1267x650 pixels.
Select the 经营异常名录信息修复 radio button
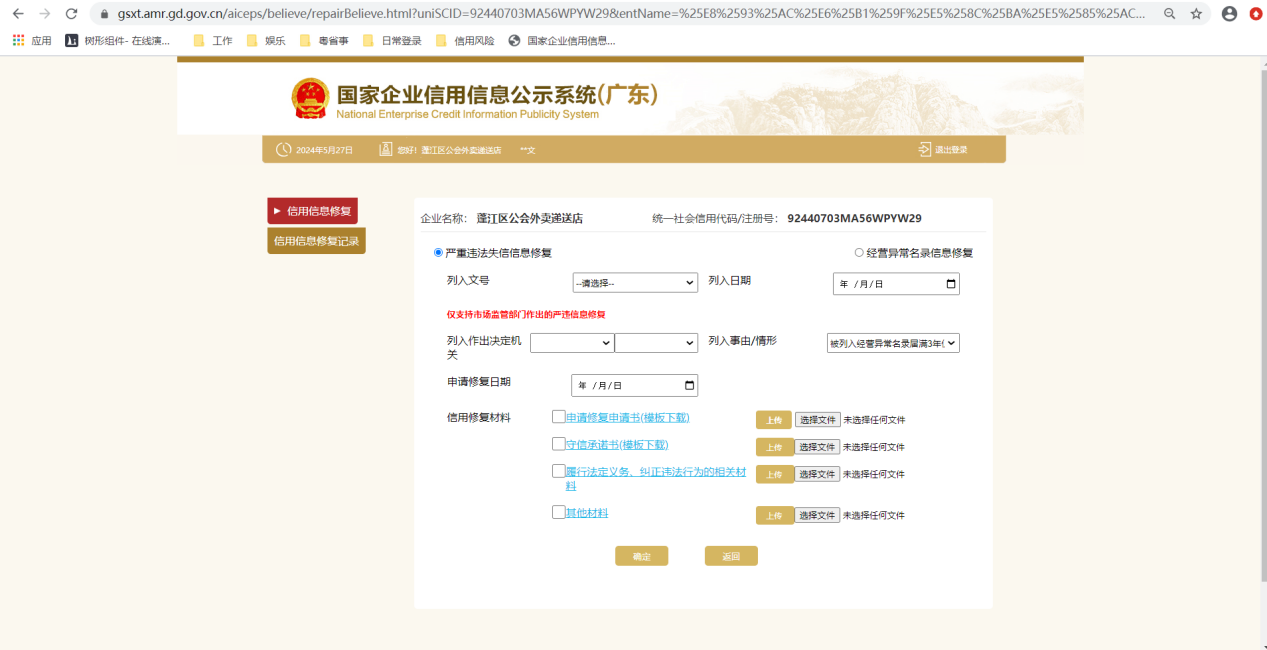click(858, 252)
